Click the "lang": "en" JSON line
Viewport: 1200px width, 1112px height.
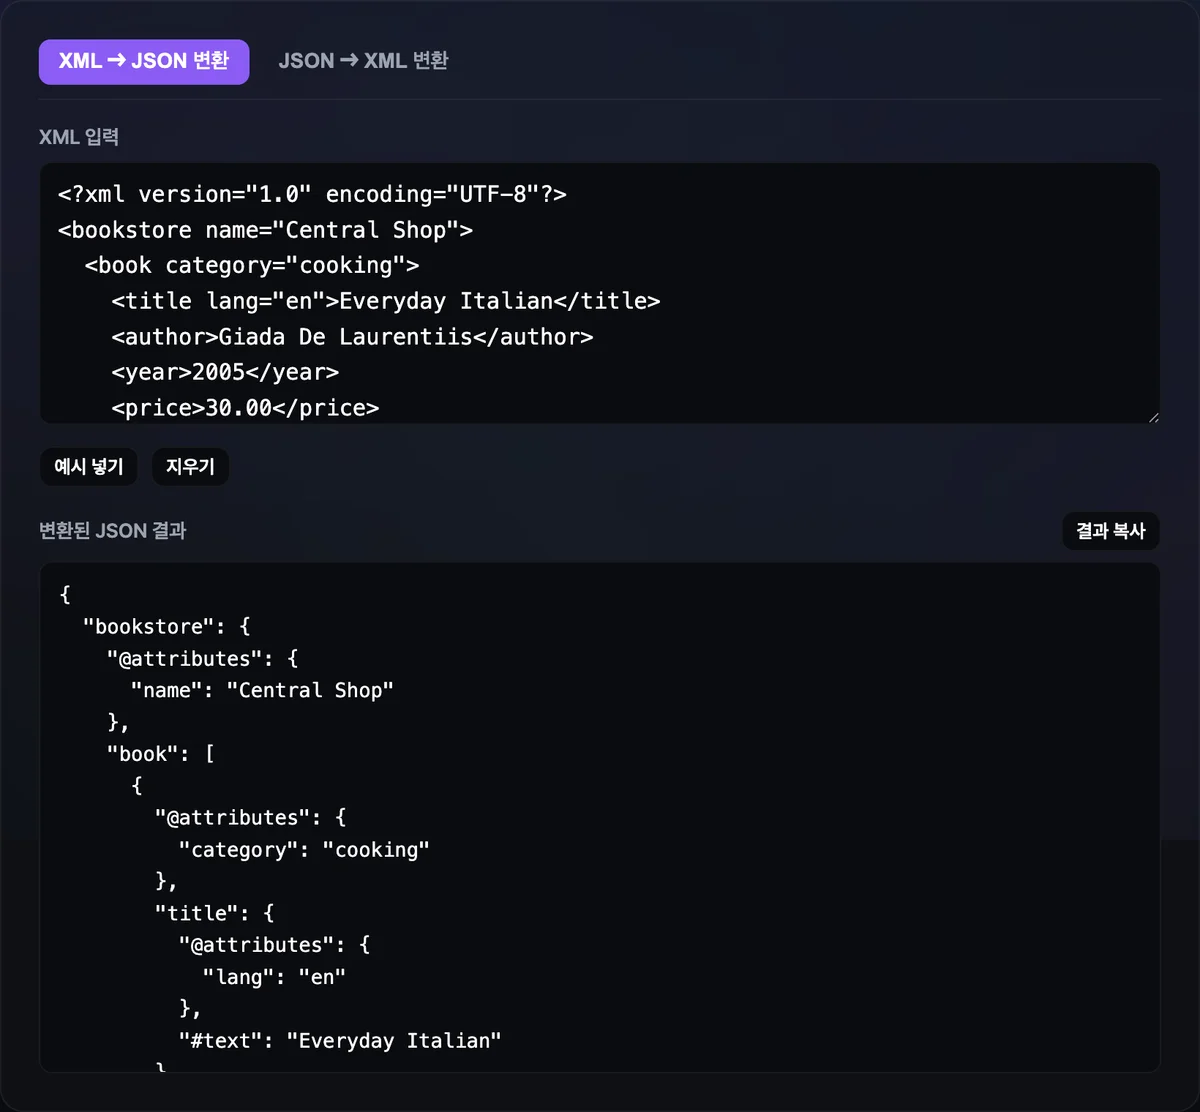click(x=274, y=977)
